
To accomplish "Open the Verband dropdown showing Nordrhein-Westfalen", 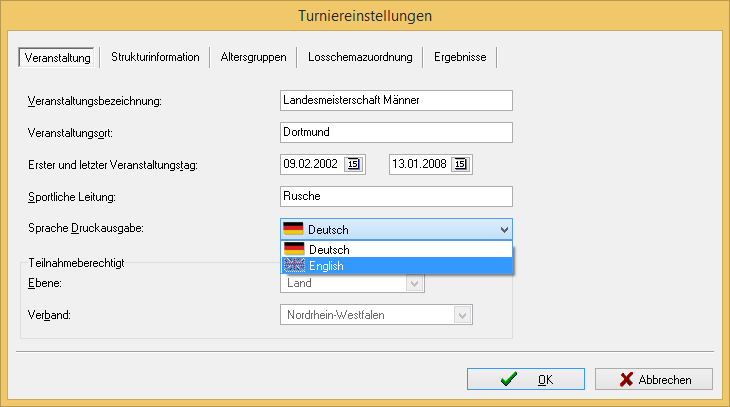I will 461,315.
